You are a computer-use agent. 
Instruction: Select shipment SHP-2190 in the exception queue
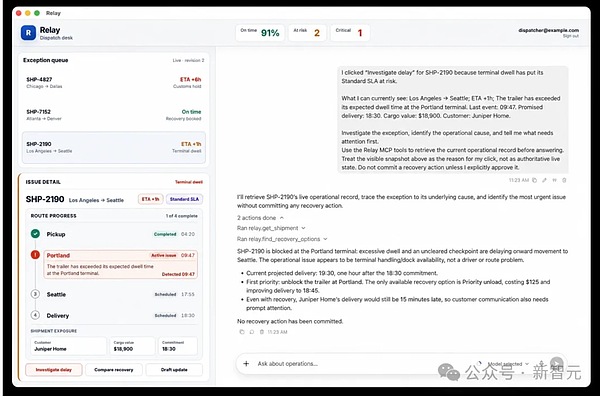(114, 147)
